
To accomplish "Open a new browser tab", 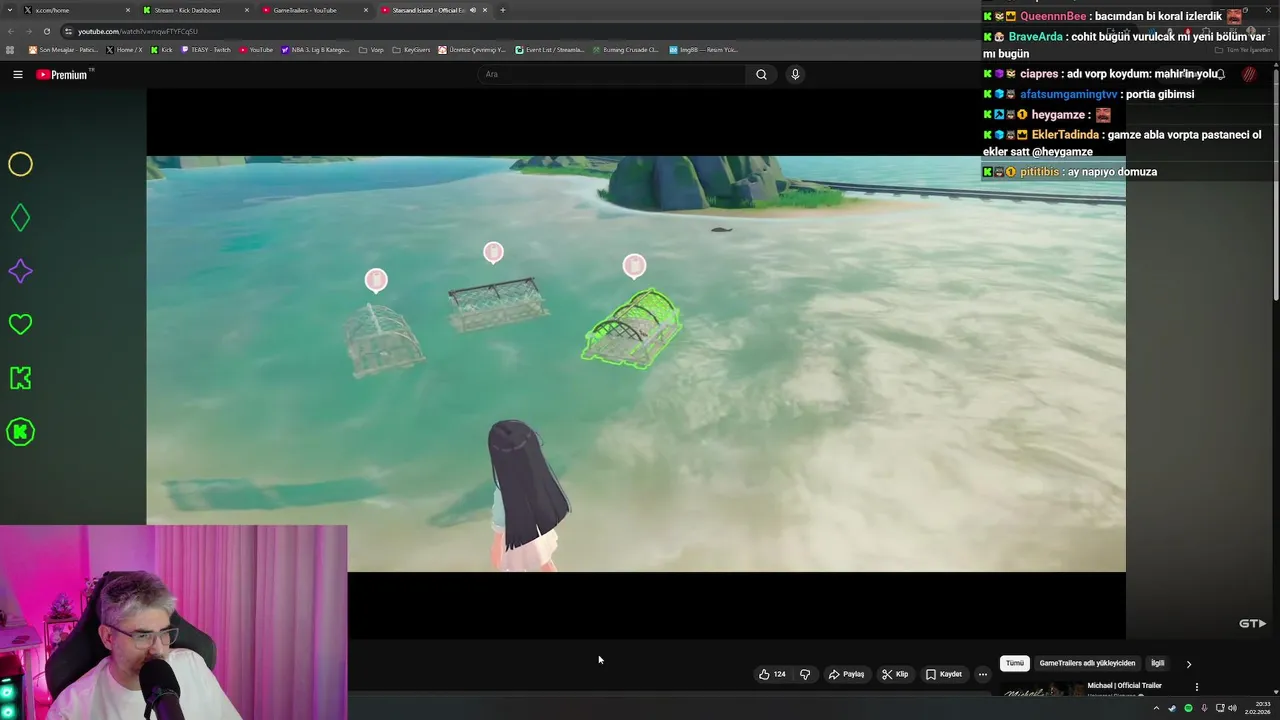I will tap(503, 10).
